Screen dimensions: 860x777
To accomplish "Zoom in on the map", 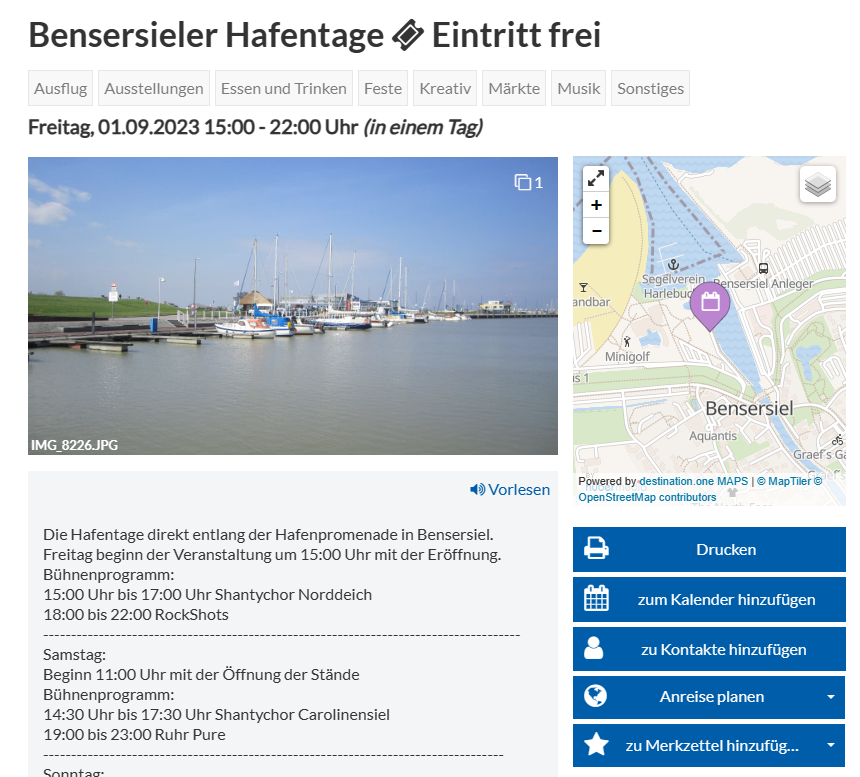I will [595, 205].
